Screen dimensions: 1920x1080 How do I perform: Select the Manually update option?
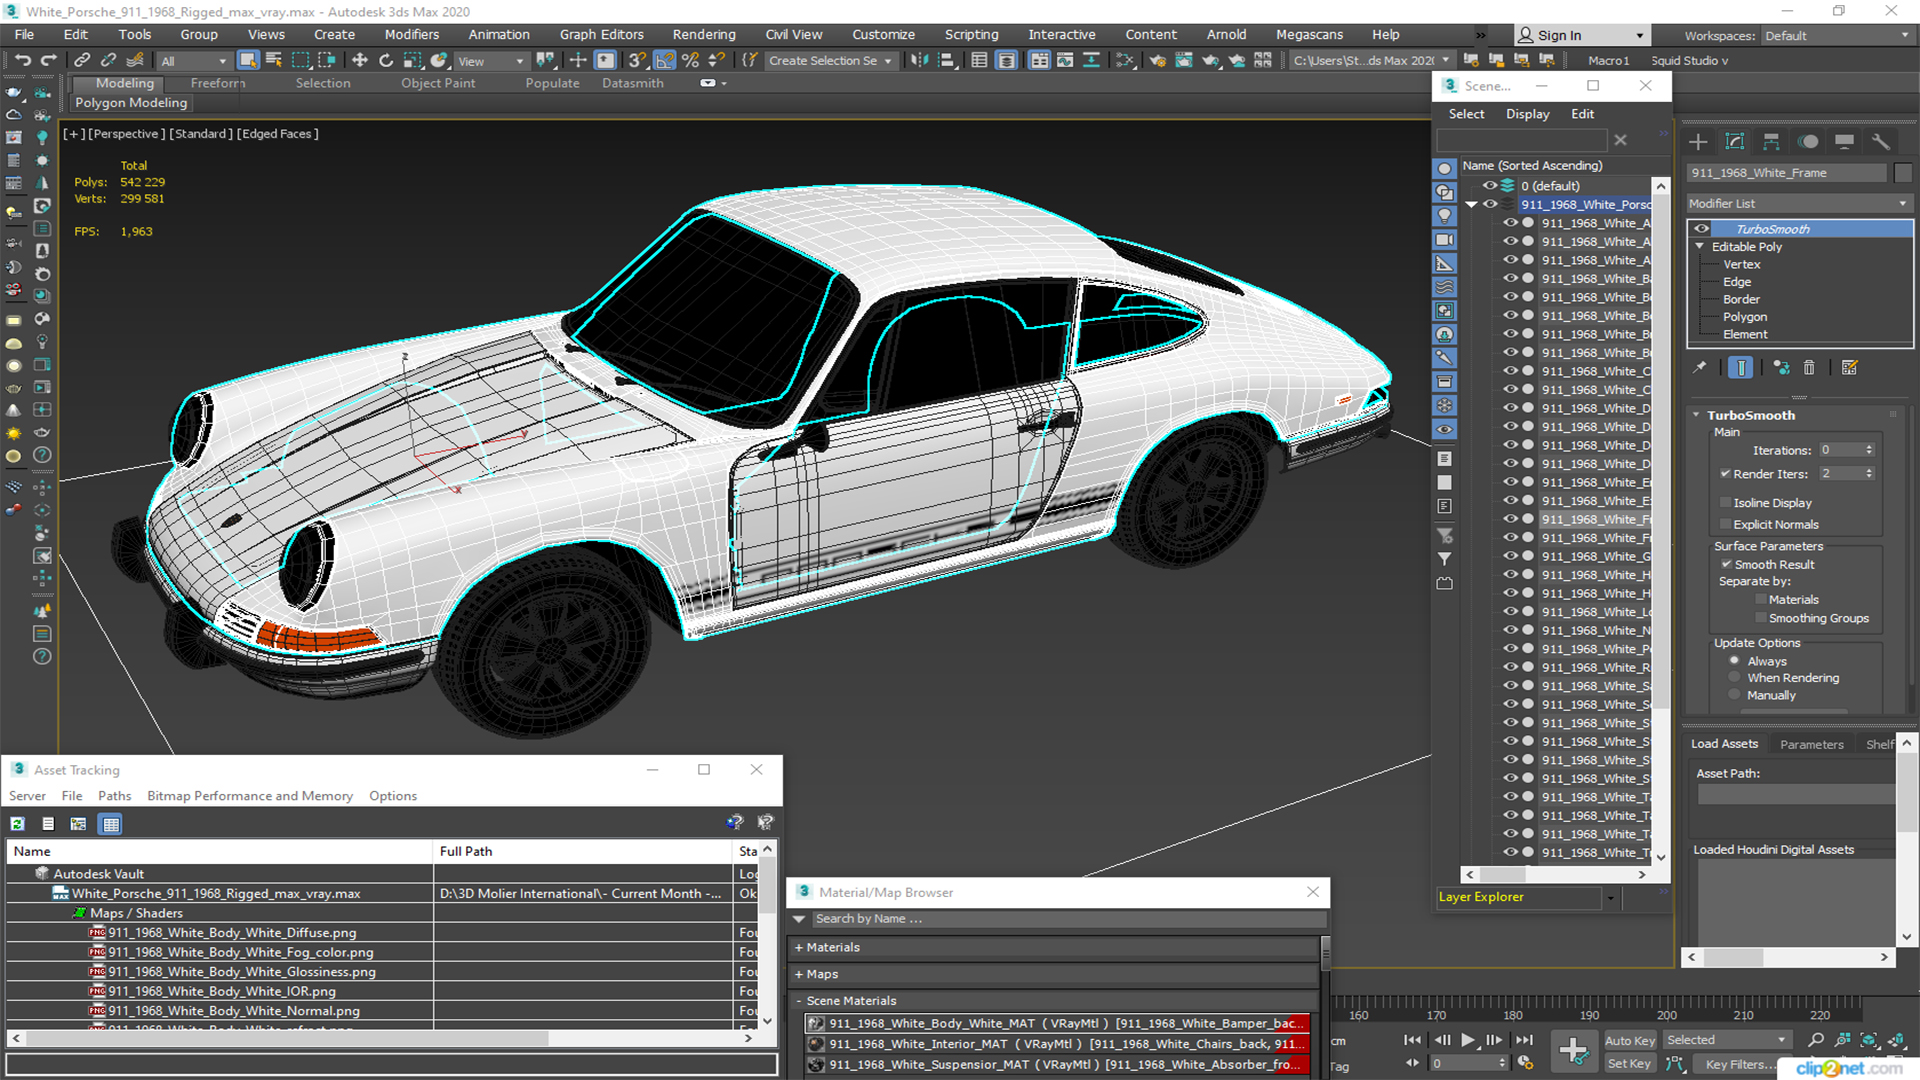(x=1735, y=696)
